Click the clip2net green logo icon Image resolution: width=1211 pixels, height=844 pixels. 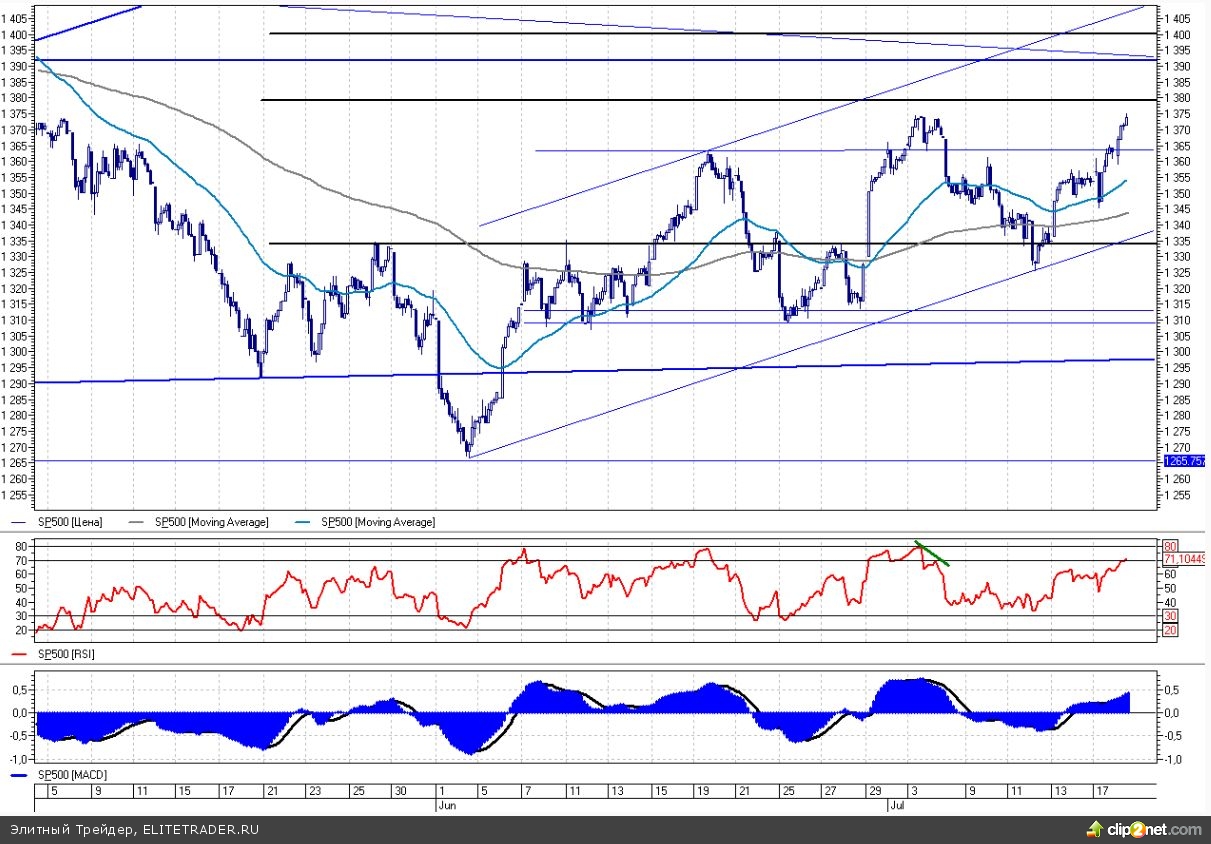1097,829
